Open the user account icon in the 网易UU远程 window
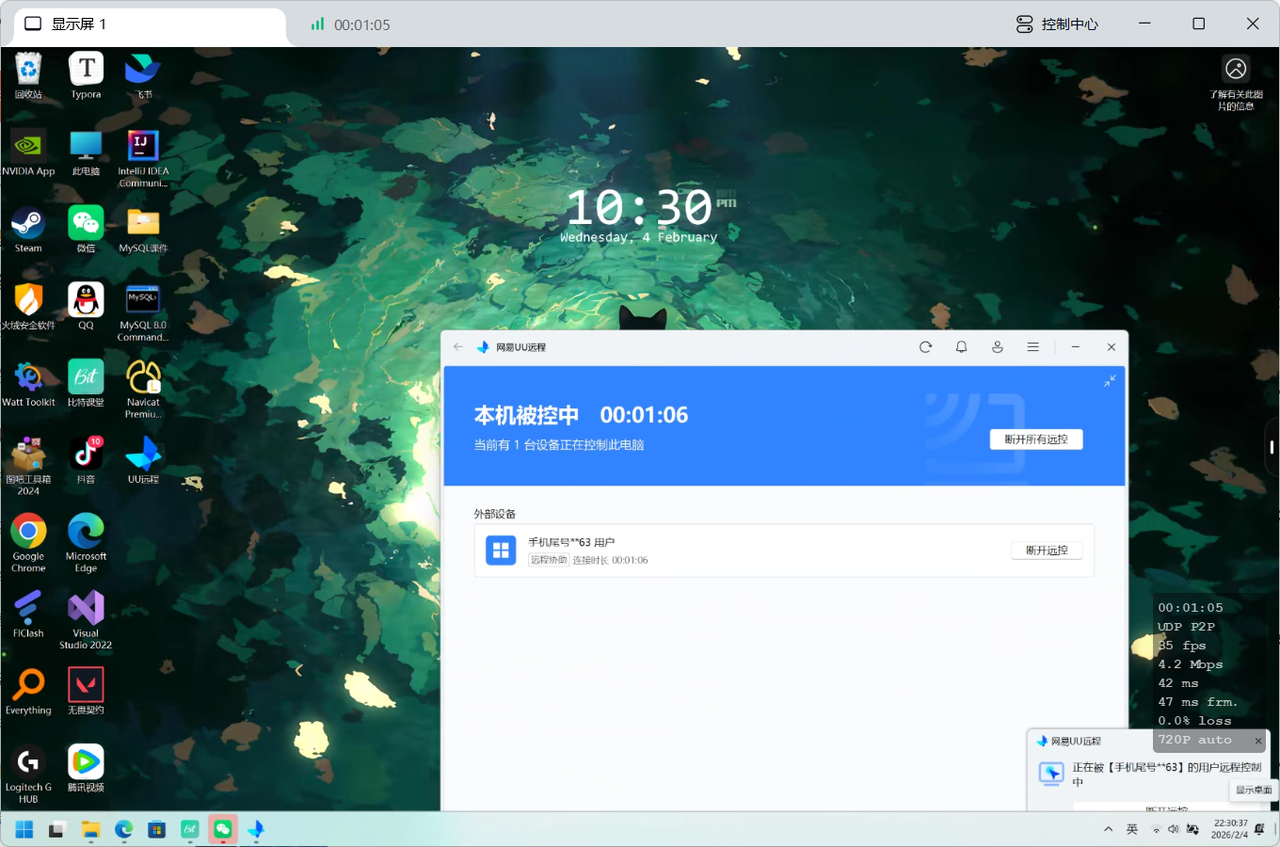The image size is (1280, 847). pyautogui.click(x=997, y=347)
